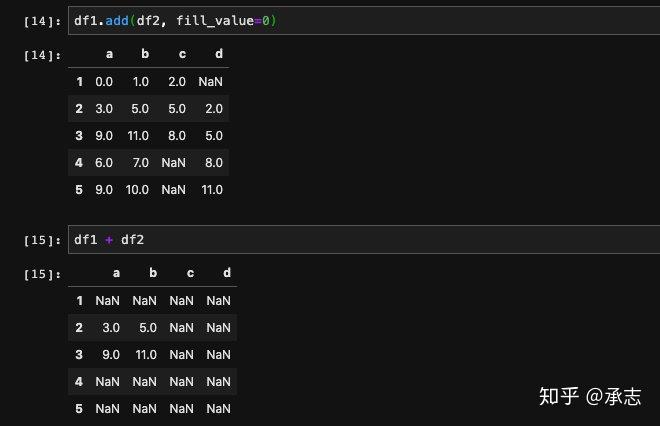
Task: Select row index 5 in the first output table
Action: [79, 189]
